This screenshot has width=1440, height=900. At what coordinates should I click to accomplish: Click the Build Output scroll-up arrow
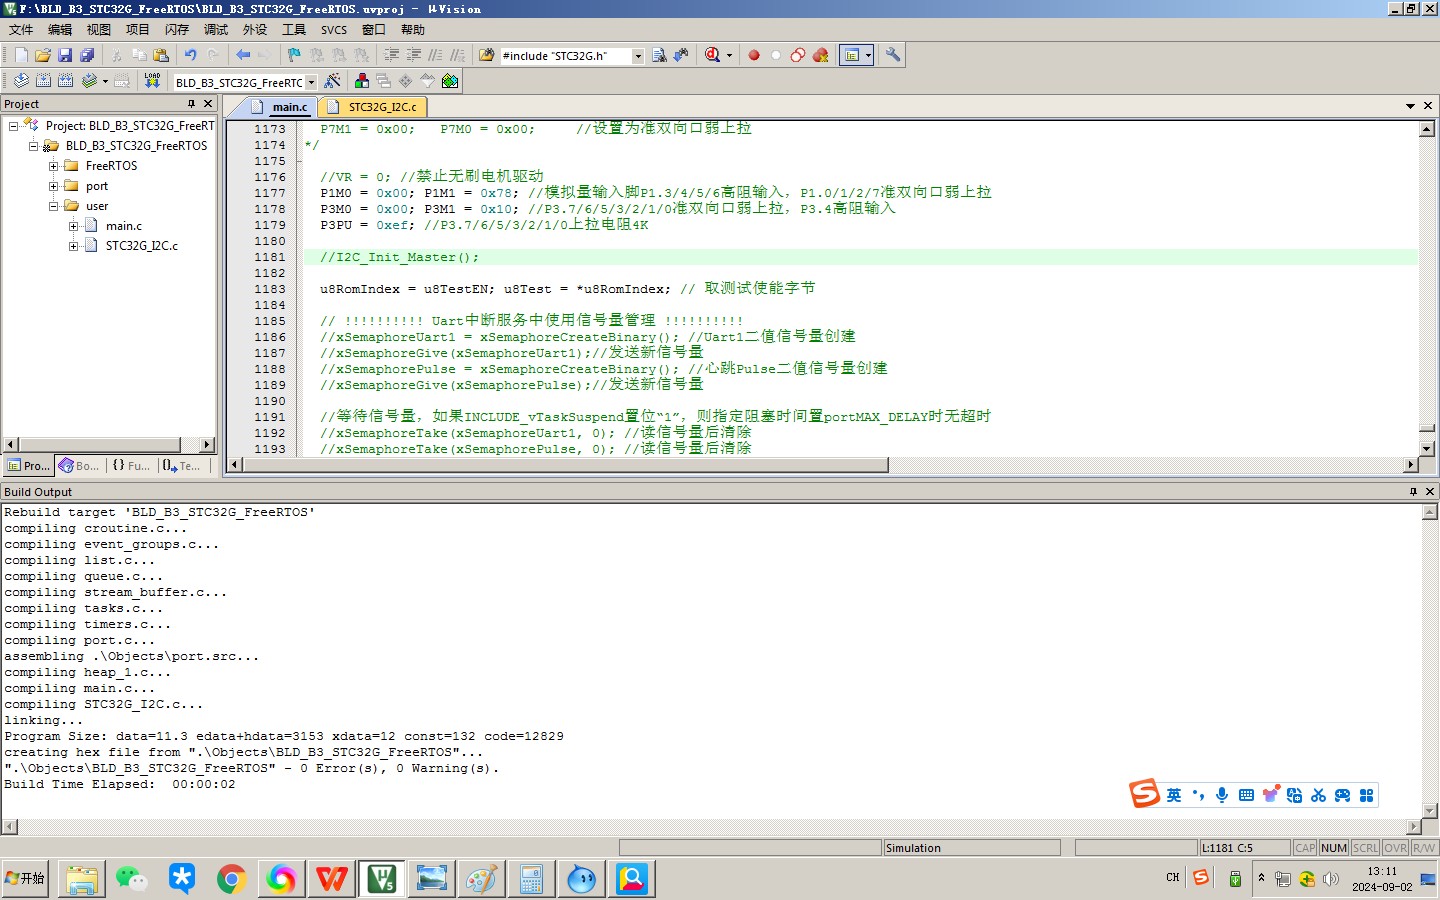click(x=1429, y=511)
